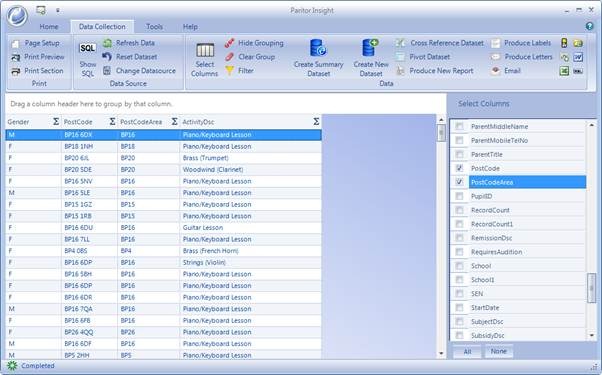This screenshot has height=375, width=602.
Task: Uncheck the PostCode column checkbox
Action: coord(459,168)
